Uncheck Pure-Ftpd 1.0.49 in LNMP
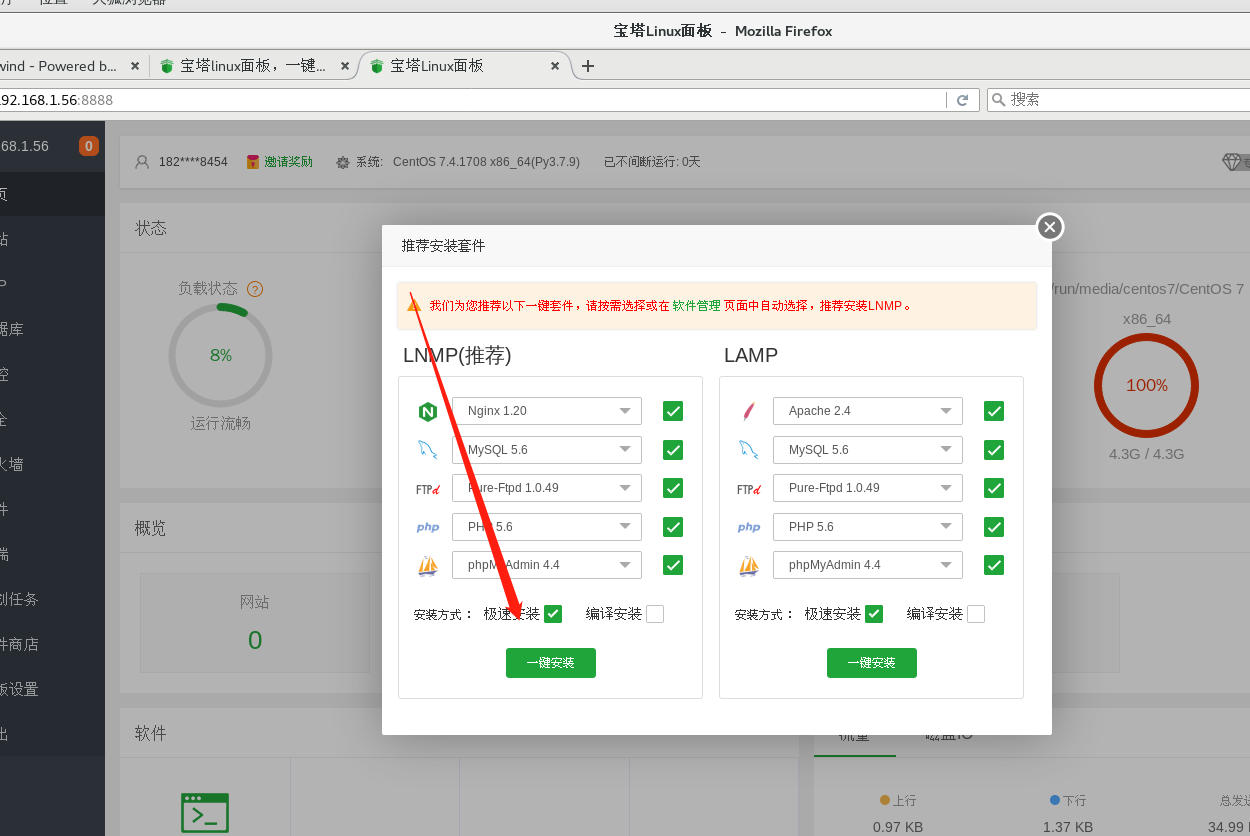1250x836 pixels. tap(673, 488)
